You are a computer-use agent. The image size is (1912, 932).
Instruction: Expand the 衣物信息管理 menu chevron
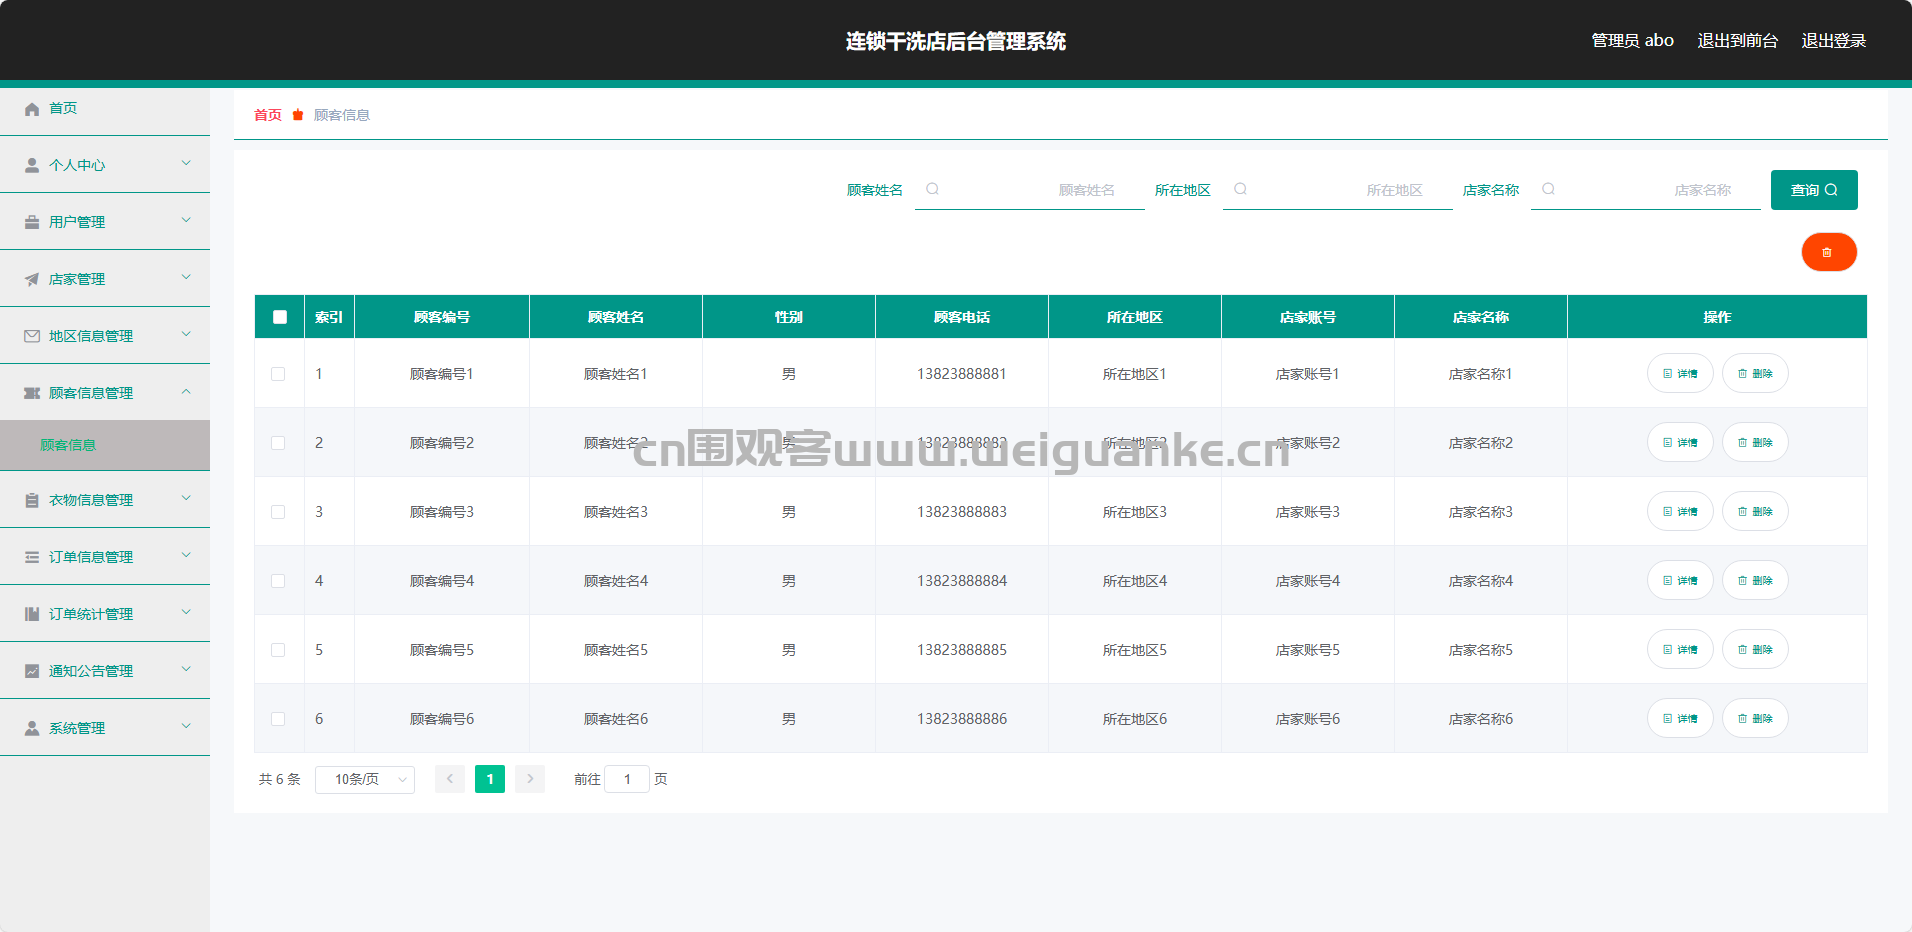[186, 499]
